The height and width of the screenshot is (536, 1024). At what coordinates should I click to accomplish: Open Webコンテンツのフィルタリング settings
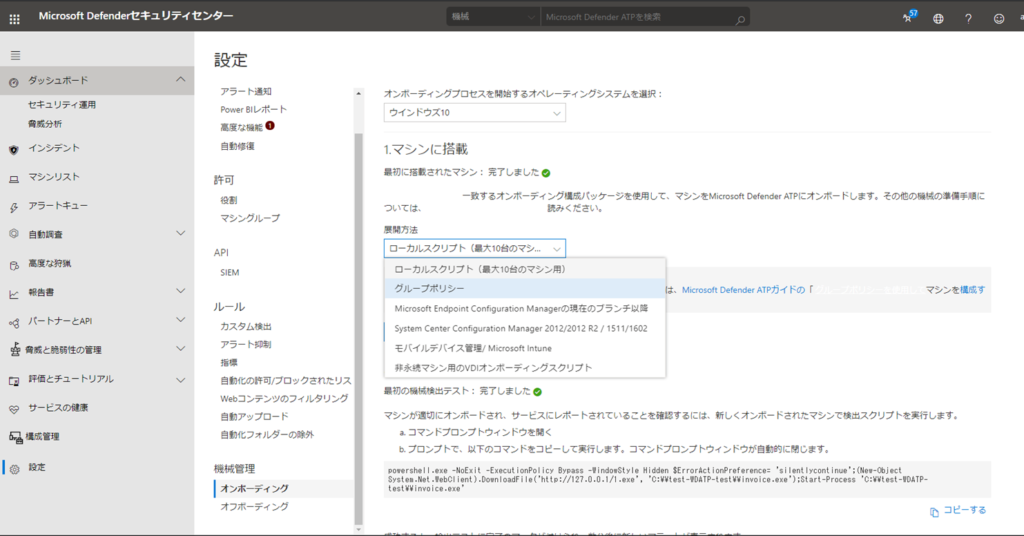point(284,398)
